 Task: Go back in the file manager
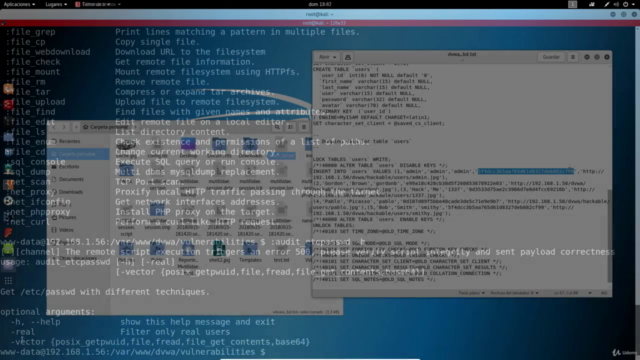coord(54,127)
